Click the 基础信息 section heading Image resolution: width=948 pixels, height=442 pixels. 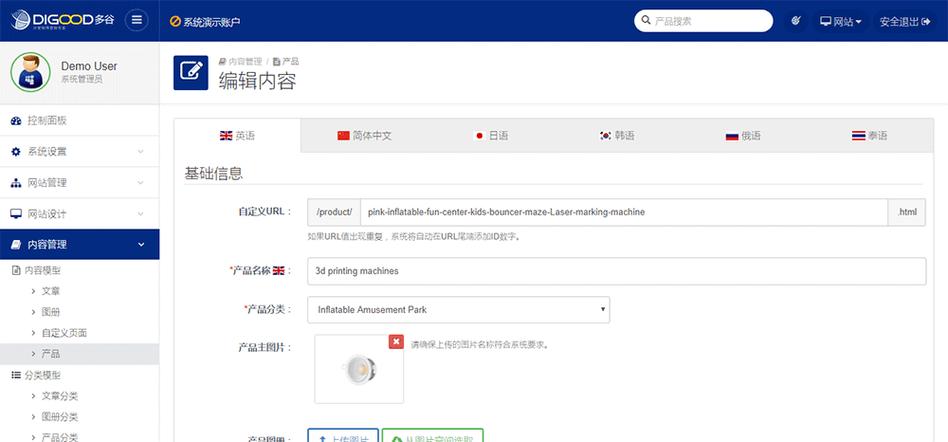[213, 174]
